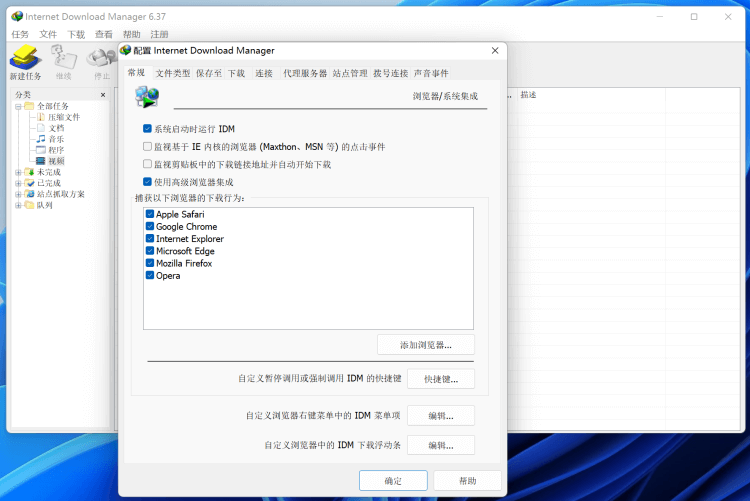Click the 站点抓取方案 icon

point(30,194)
